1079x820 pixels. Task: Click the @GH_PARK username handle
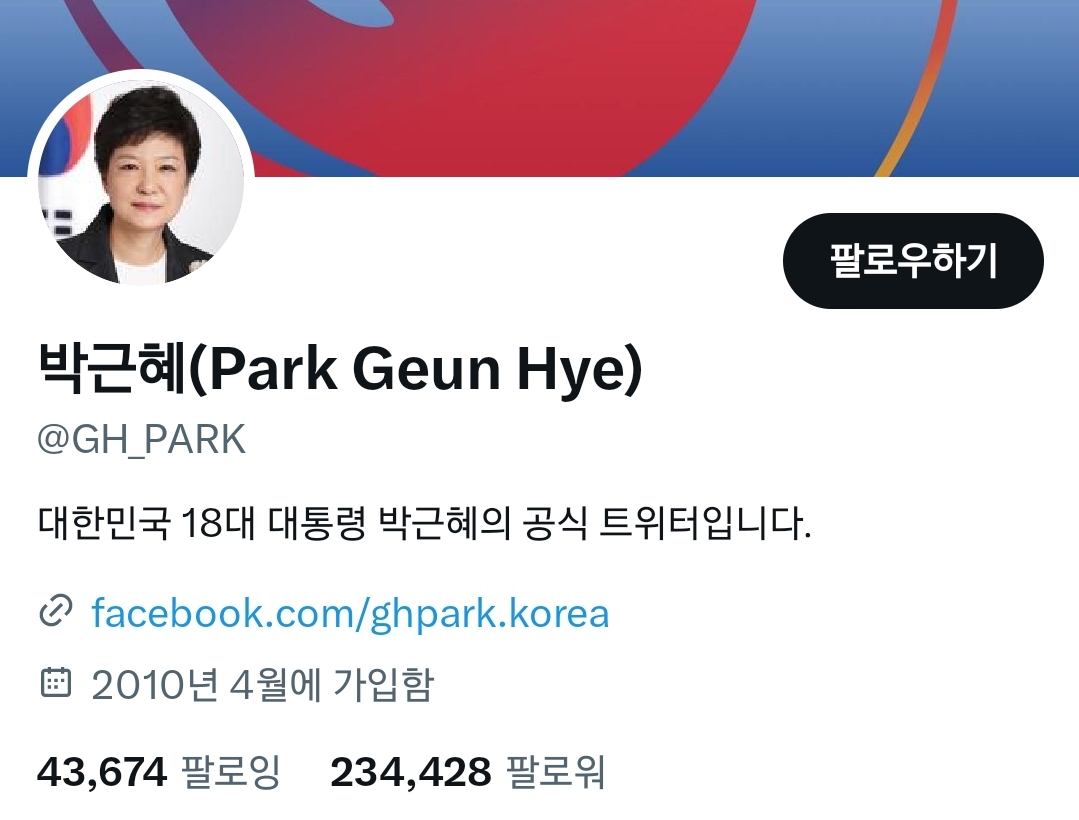pyautogui.click(x=141, y=439)
